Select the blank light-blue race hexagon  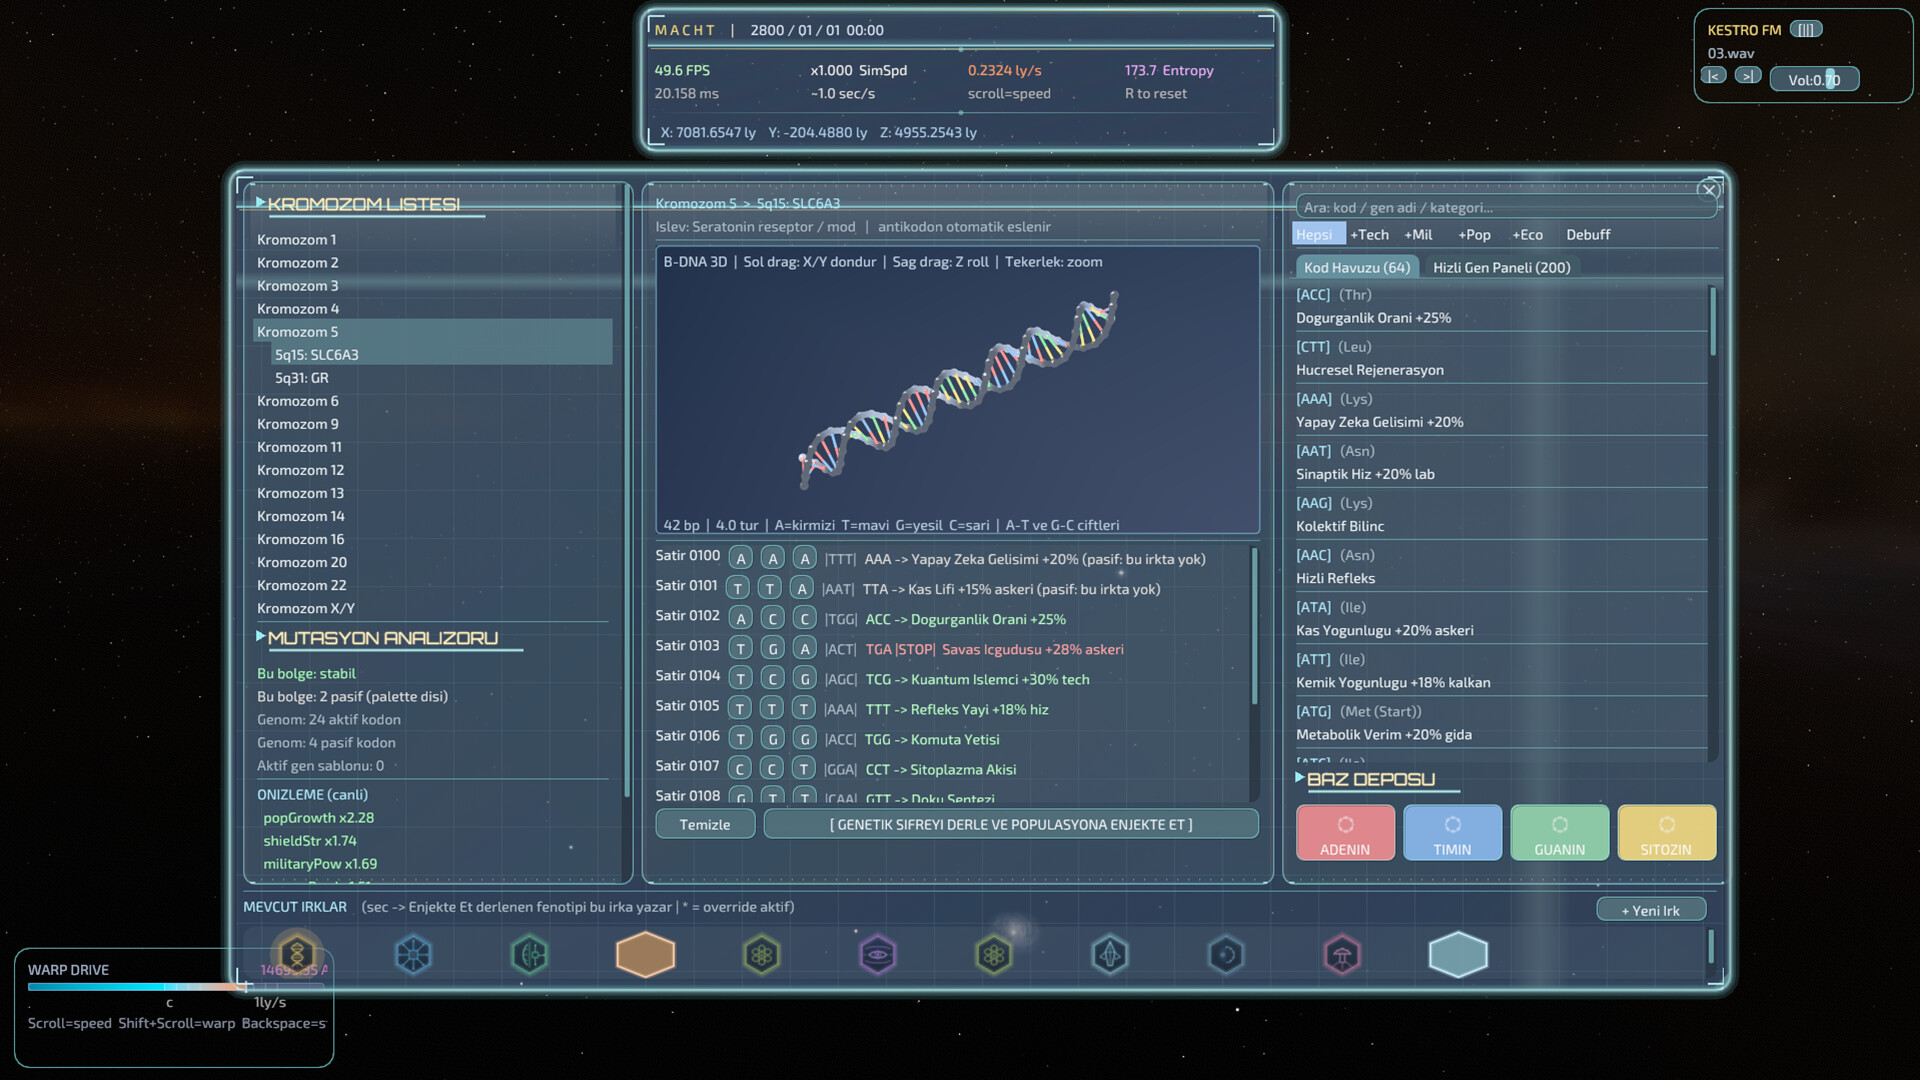[x=1458, y=955]
